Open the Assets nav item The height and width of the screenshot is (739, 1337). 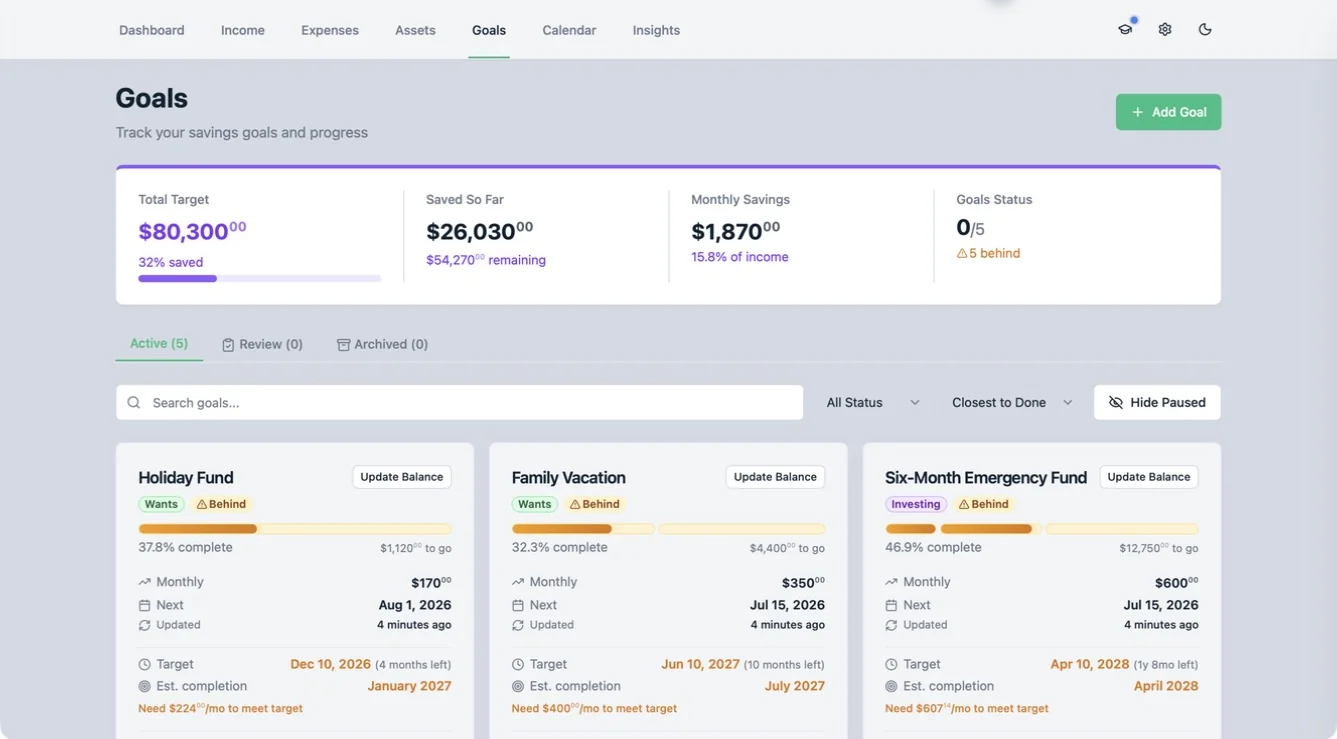[415, 30]
